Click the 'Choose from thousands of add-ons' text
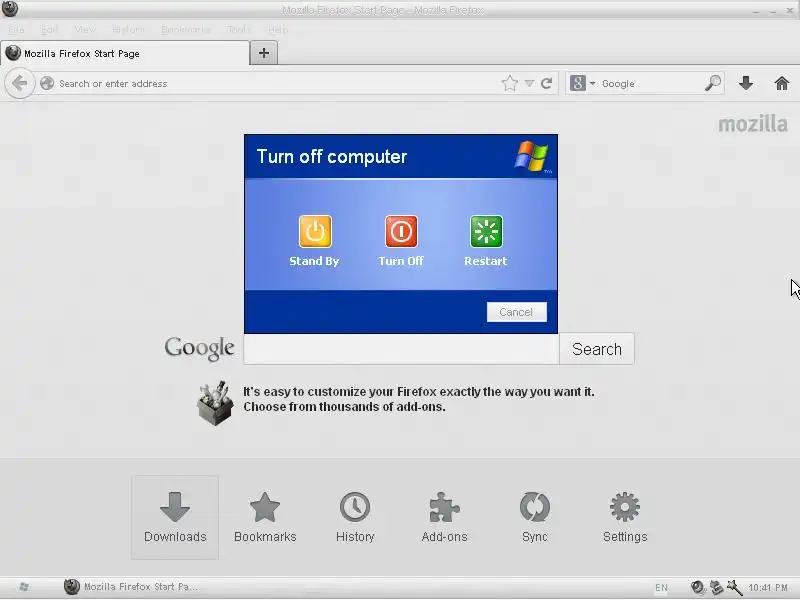 click(x=344, y=407)
